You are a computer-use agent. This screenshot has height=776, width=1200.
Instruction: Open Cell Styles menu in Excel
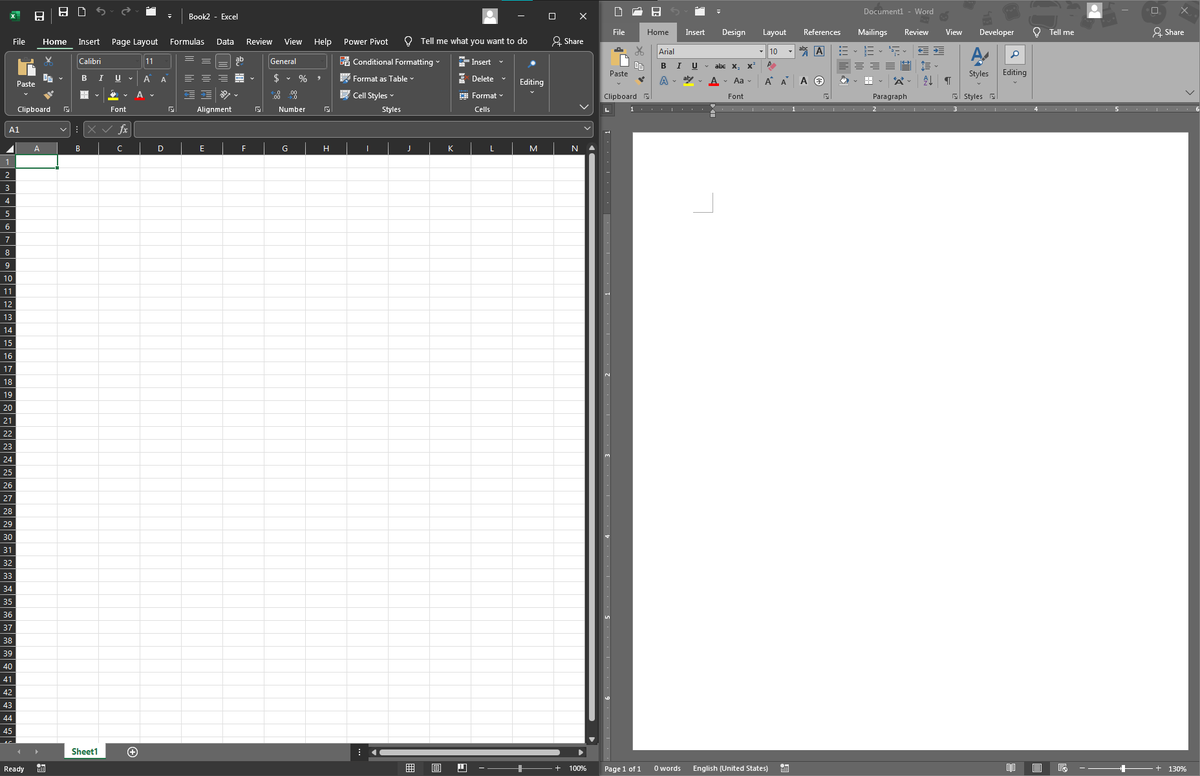[365, 95]
